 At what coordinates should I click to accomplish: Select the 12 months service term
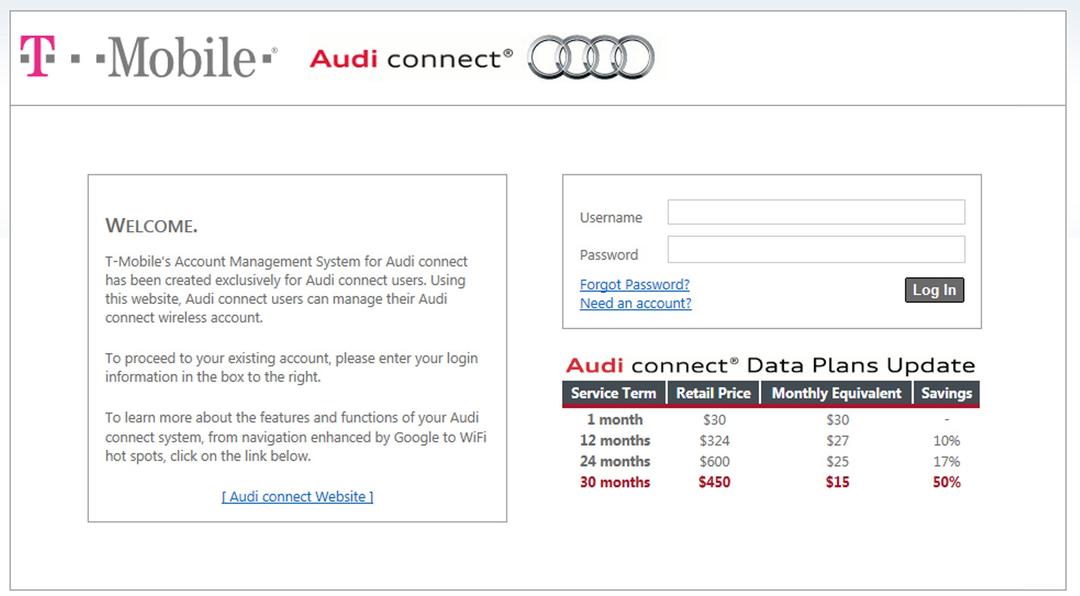tap(614, 440)
